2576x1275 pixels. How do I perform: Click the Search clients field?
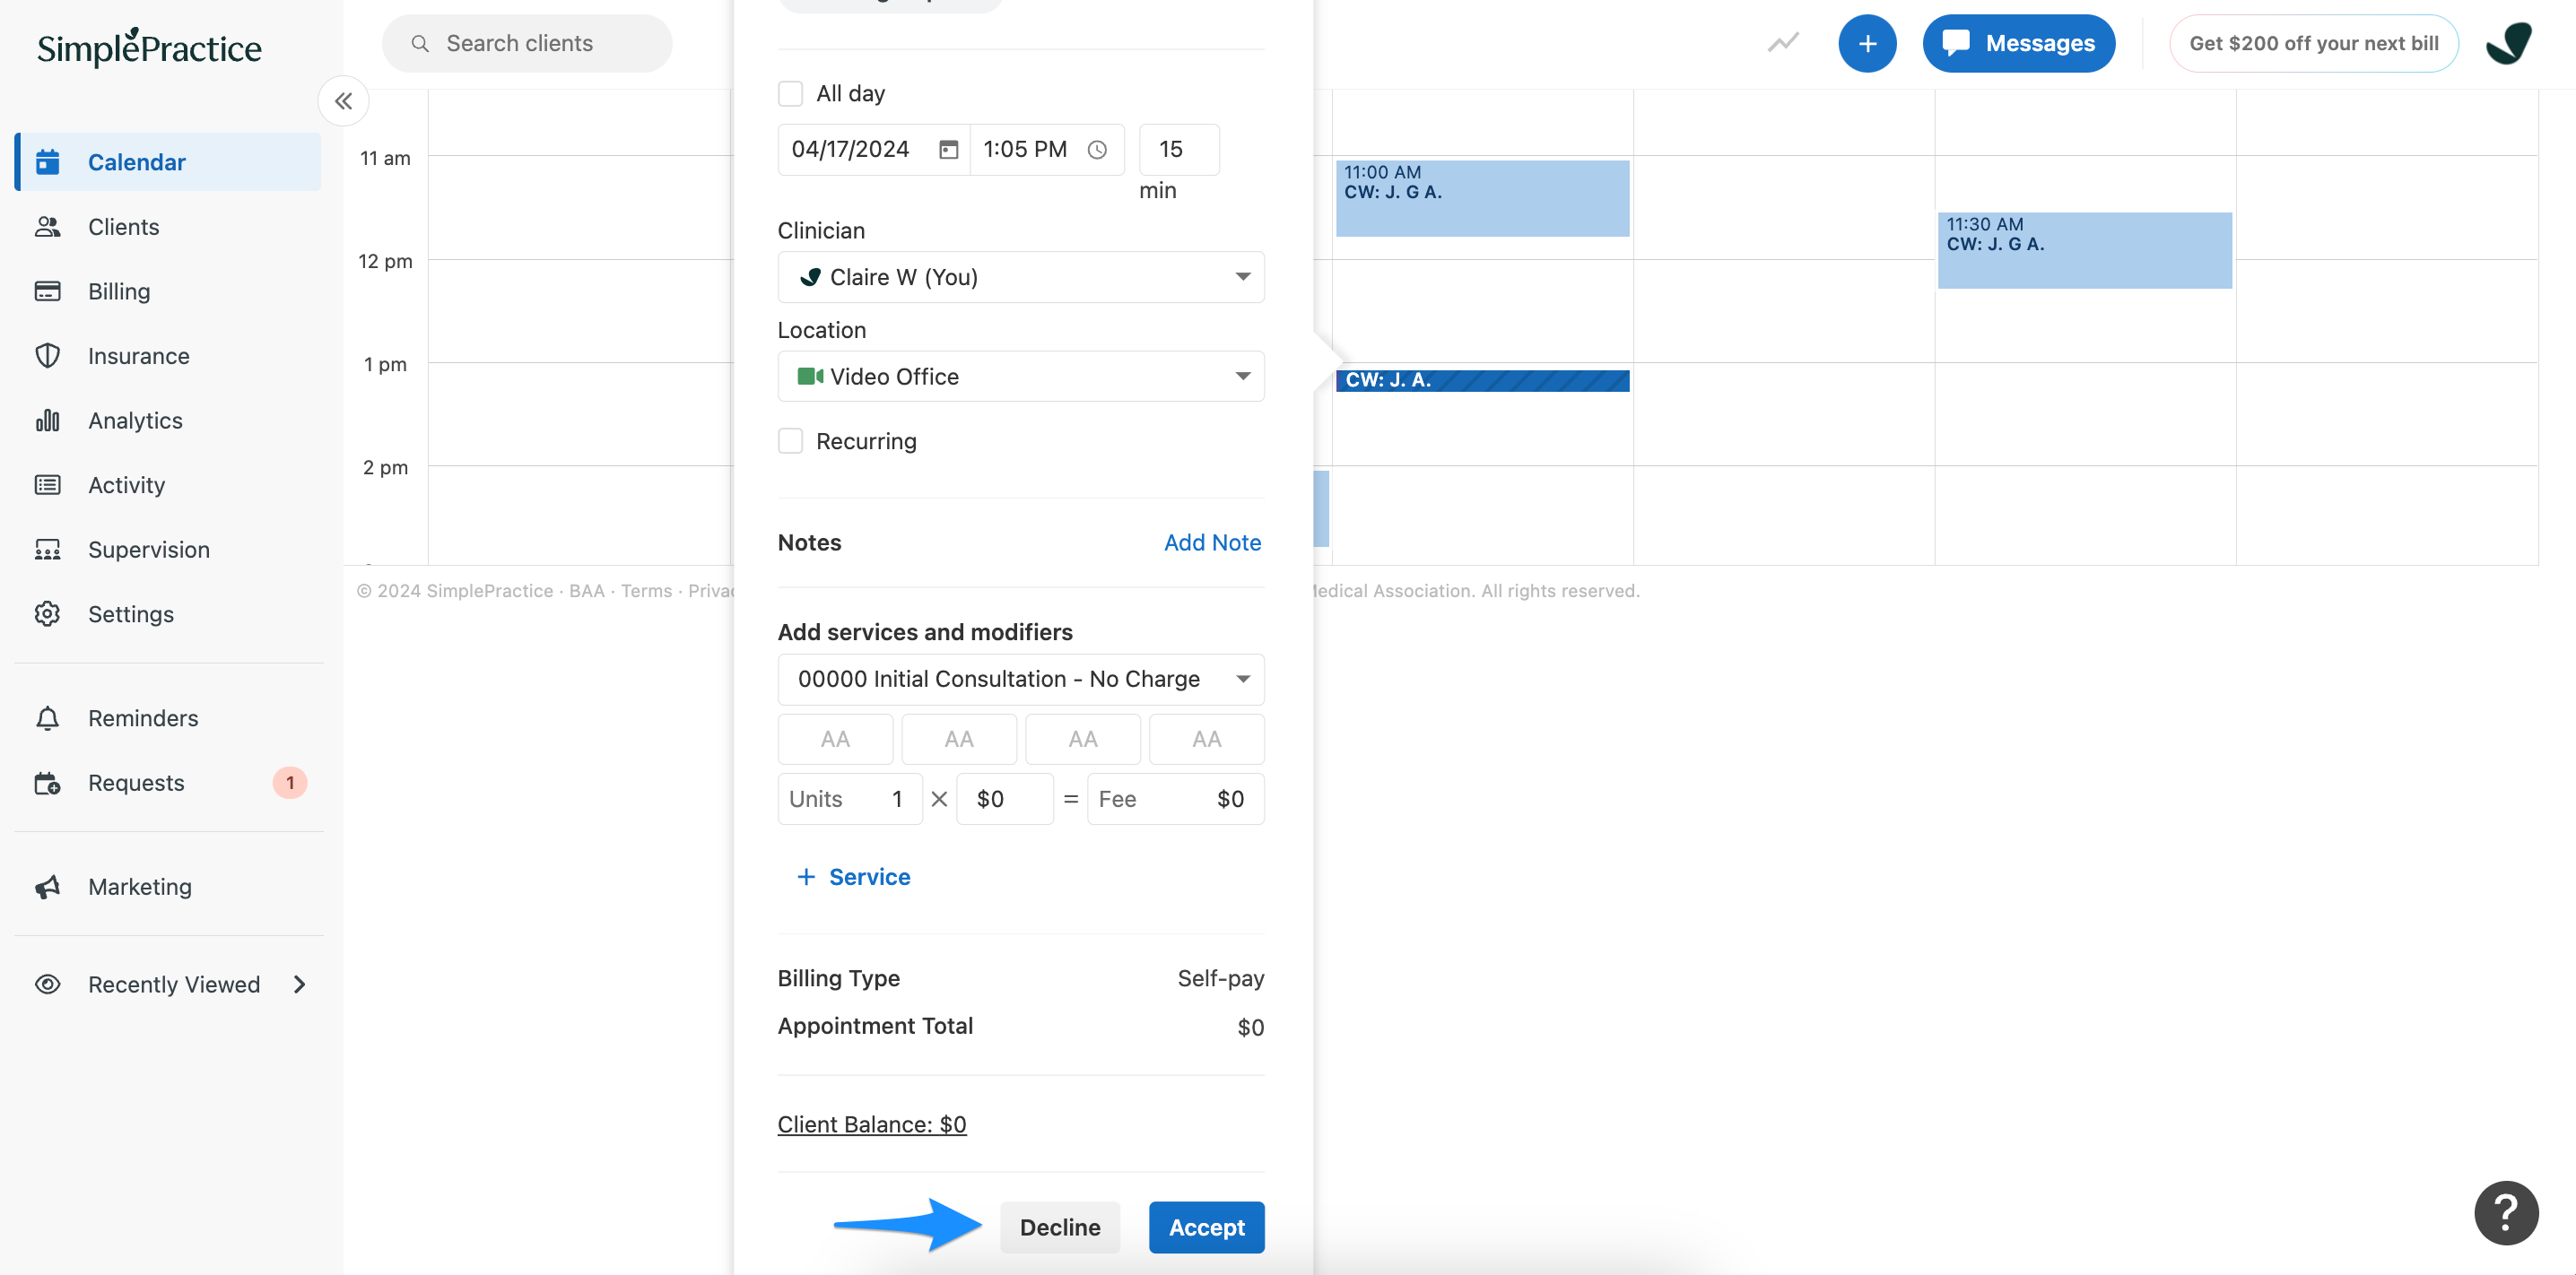[527, 43]
